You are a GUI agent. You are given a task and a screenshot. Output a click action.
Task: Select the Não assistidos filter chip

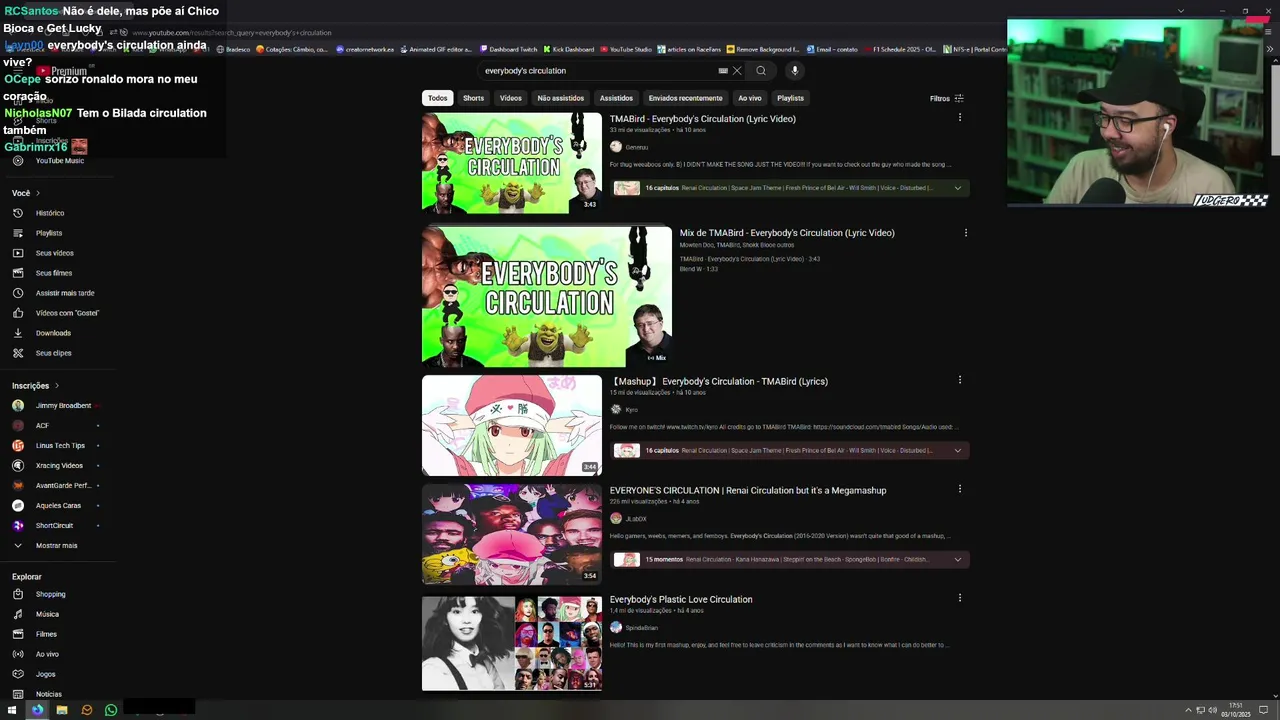[560, 98]
